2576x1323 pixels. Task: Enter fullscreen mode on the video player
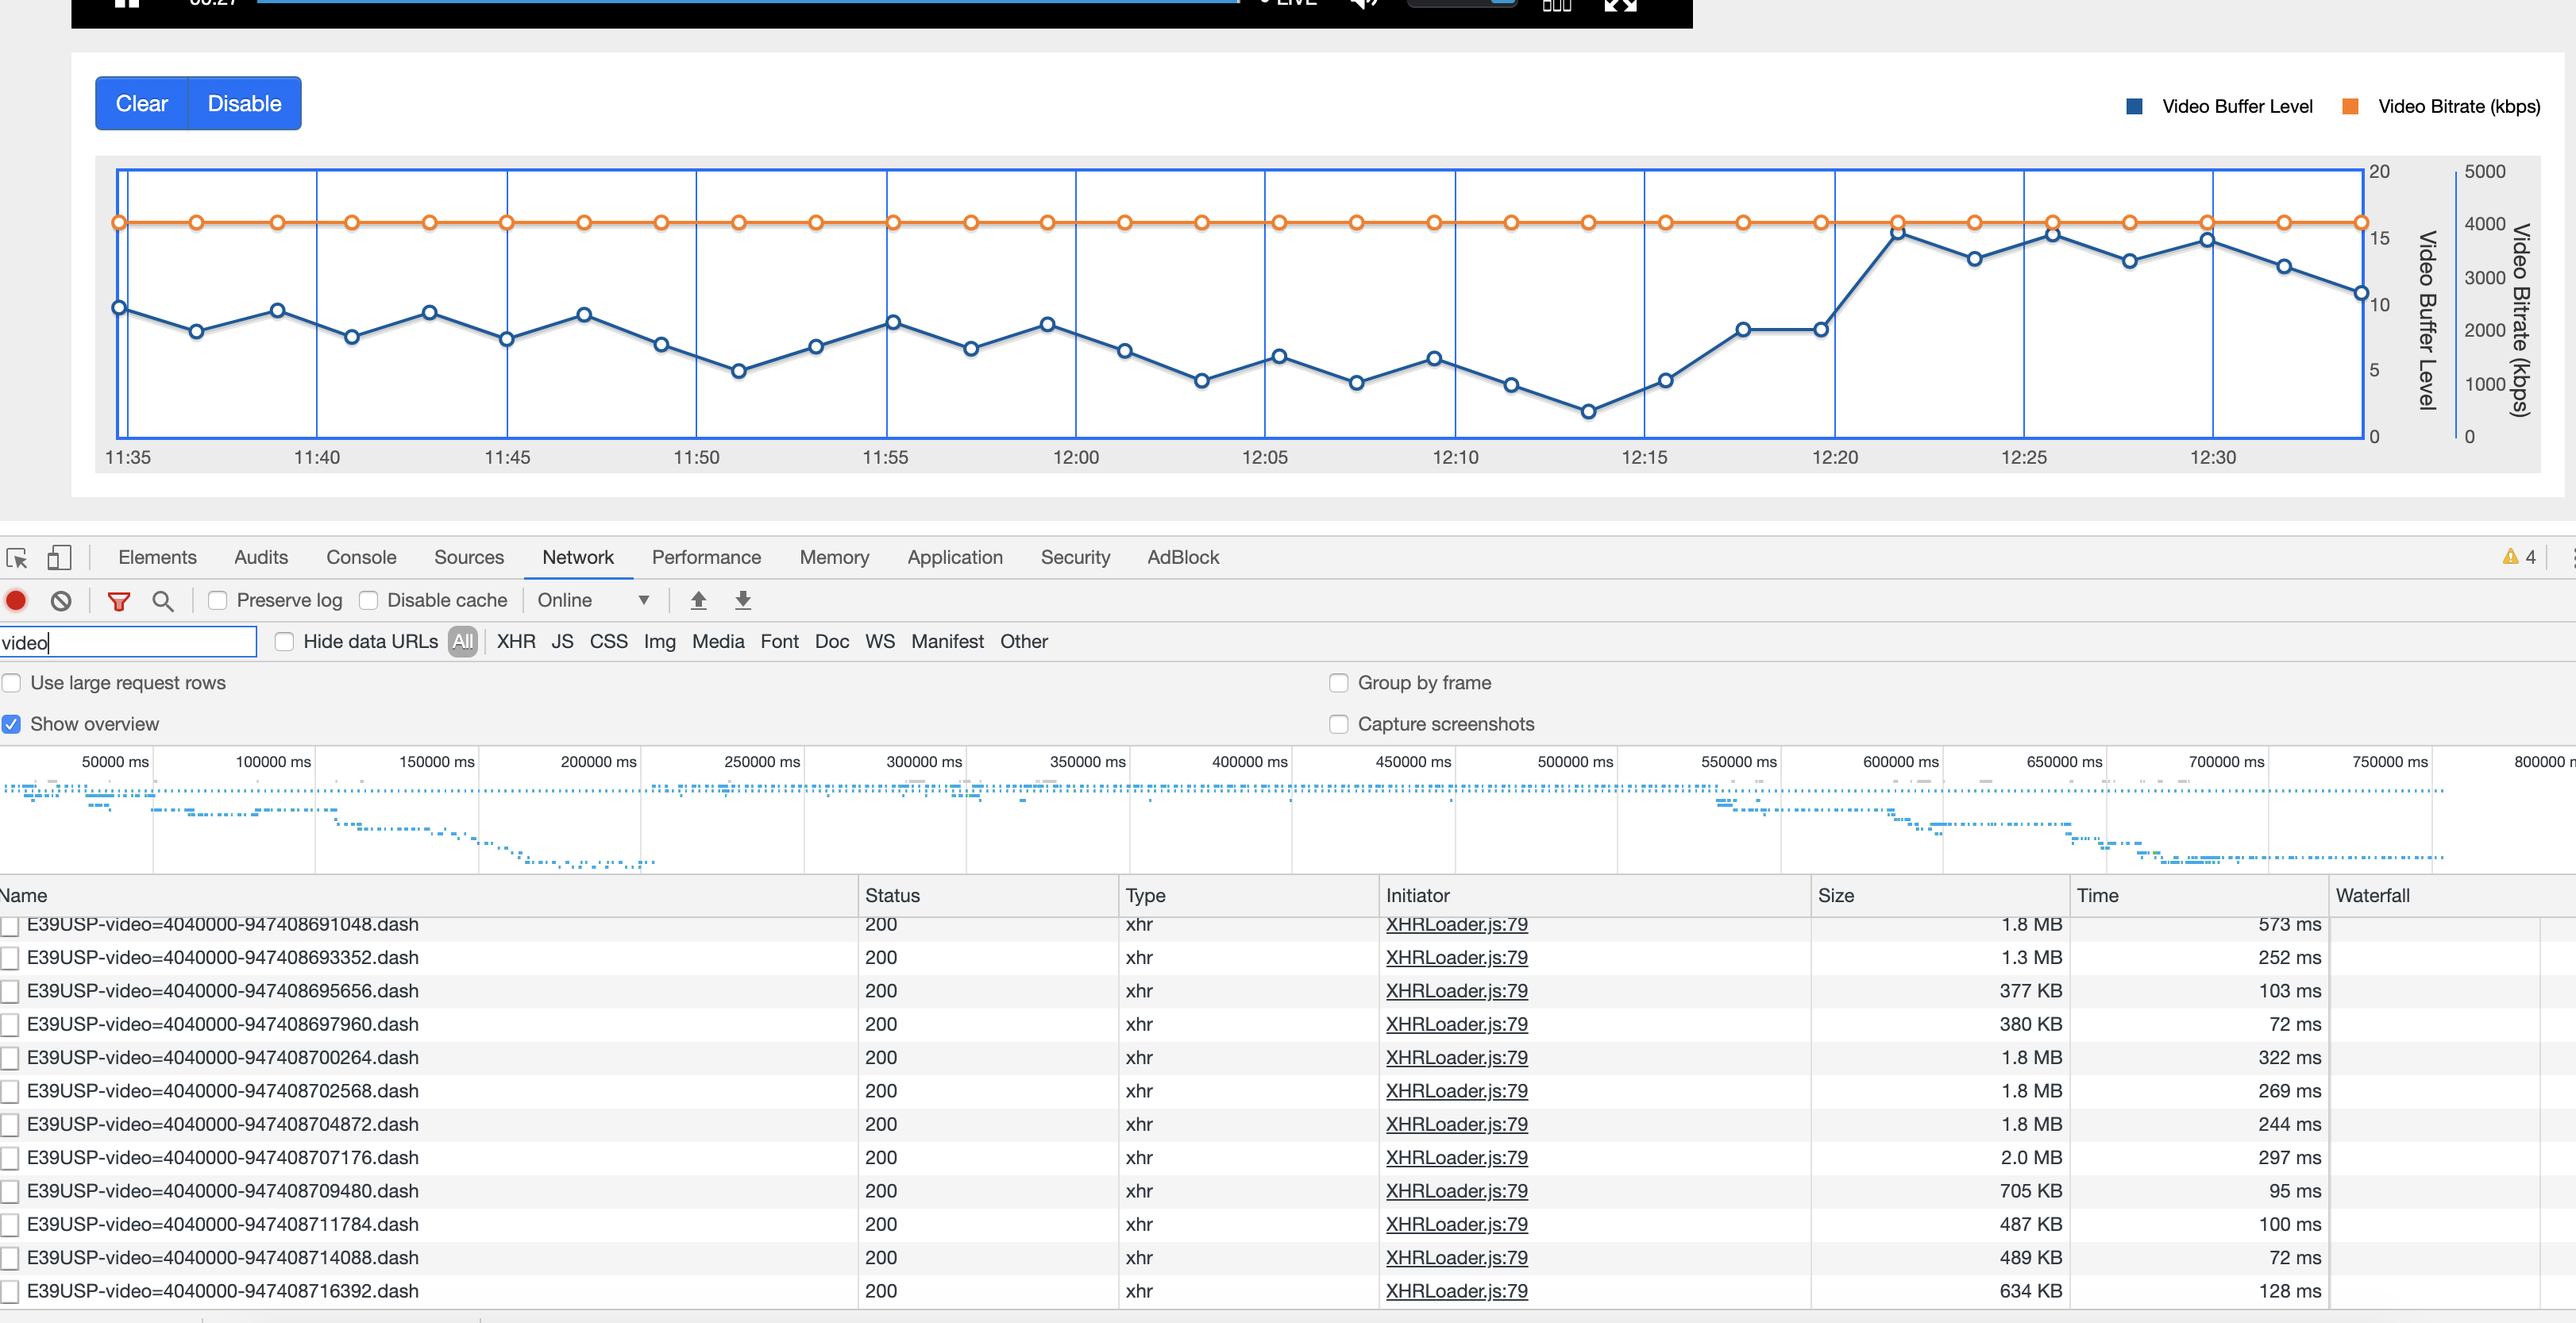(x=1619, y=5)
